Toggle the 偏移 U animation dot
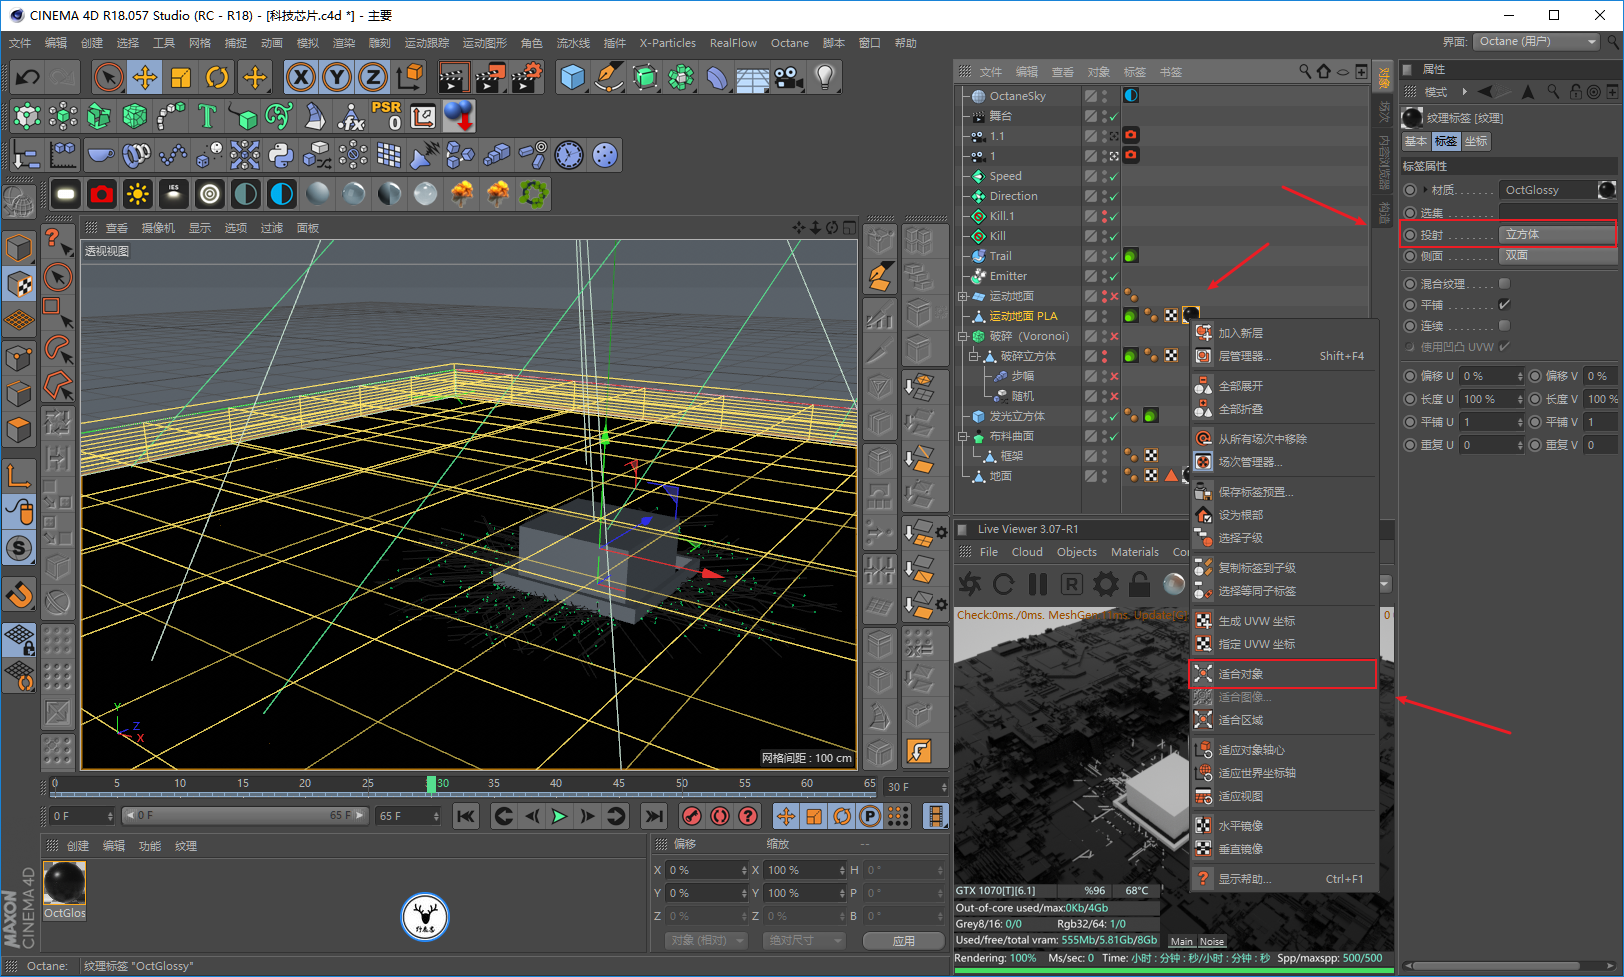 pos(1410,376)
